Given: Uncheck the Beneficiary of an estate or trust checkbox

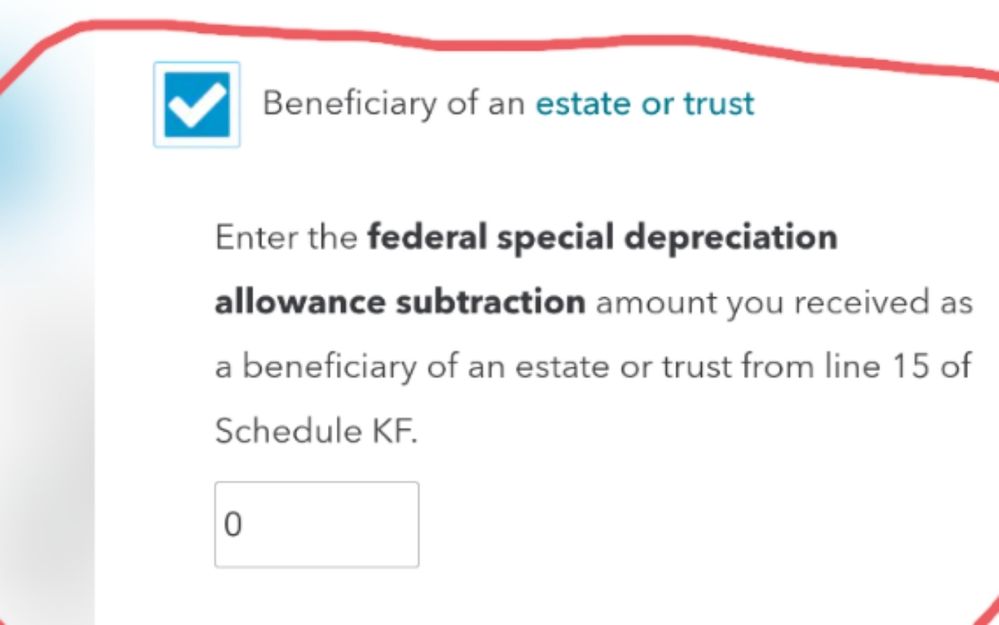Looking at the screenshot, I should tap(196, 105).
